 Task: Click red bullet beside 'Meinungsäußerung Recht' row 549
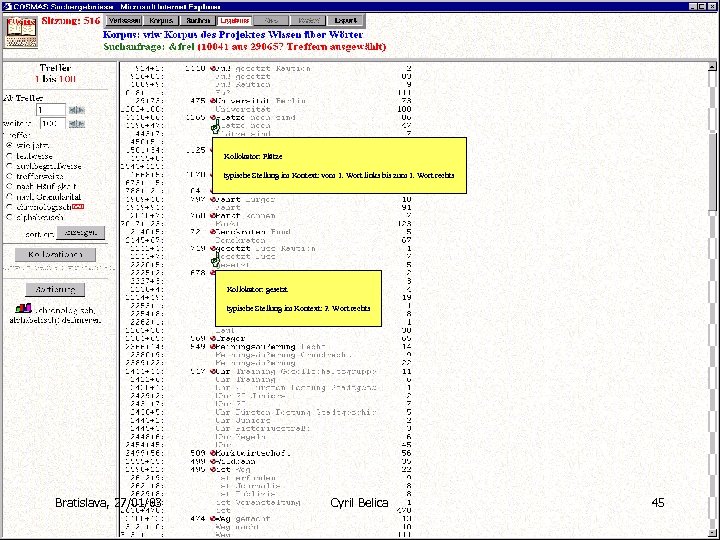click(213, 347)
